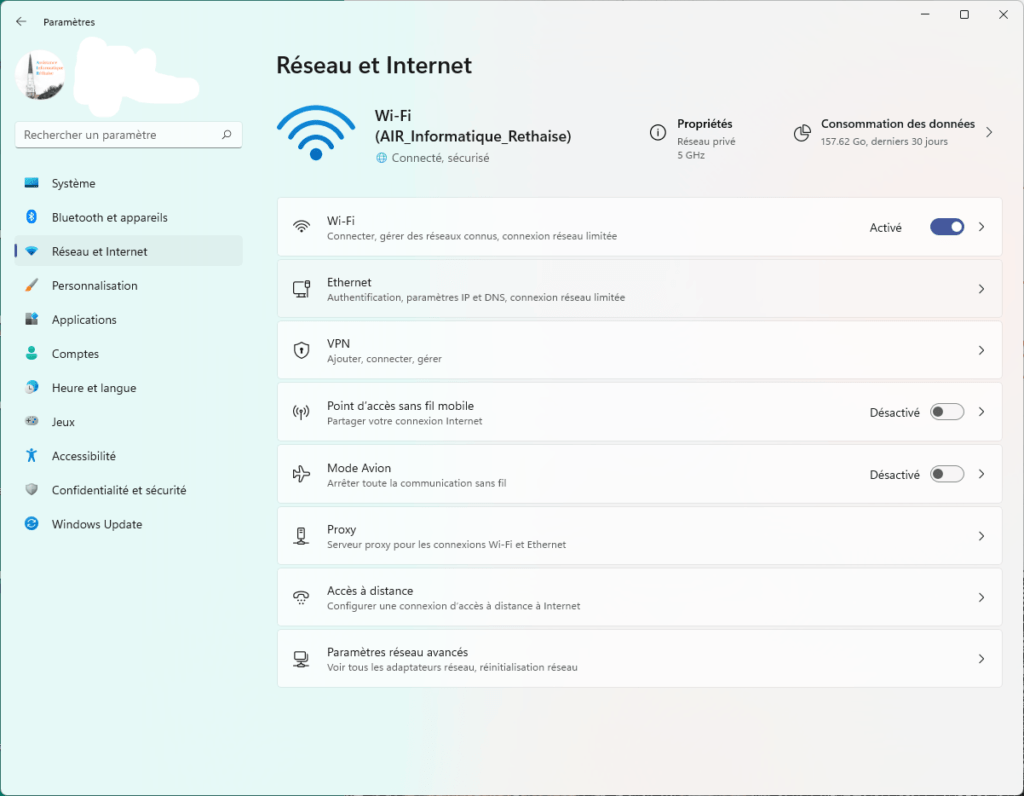Click the back arrow in title bar

21,21
